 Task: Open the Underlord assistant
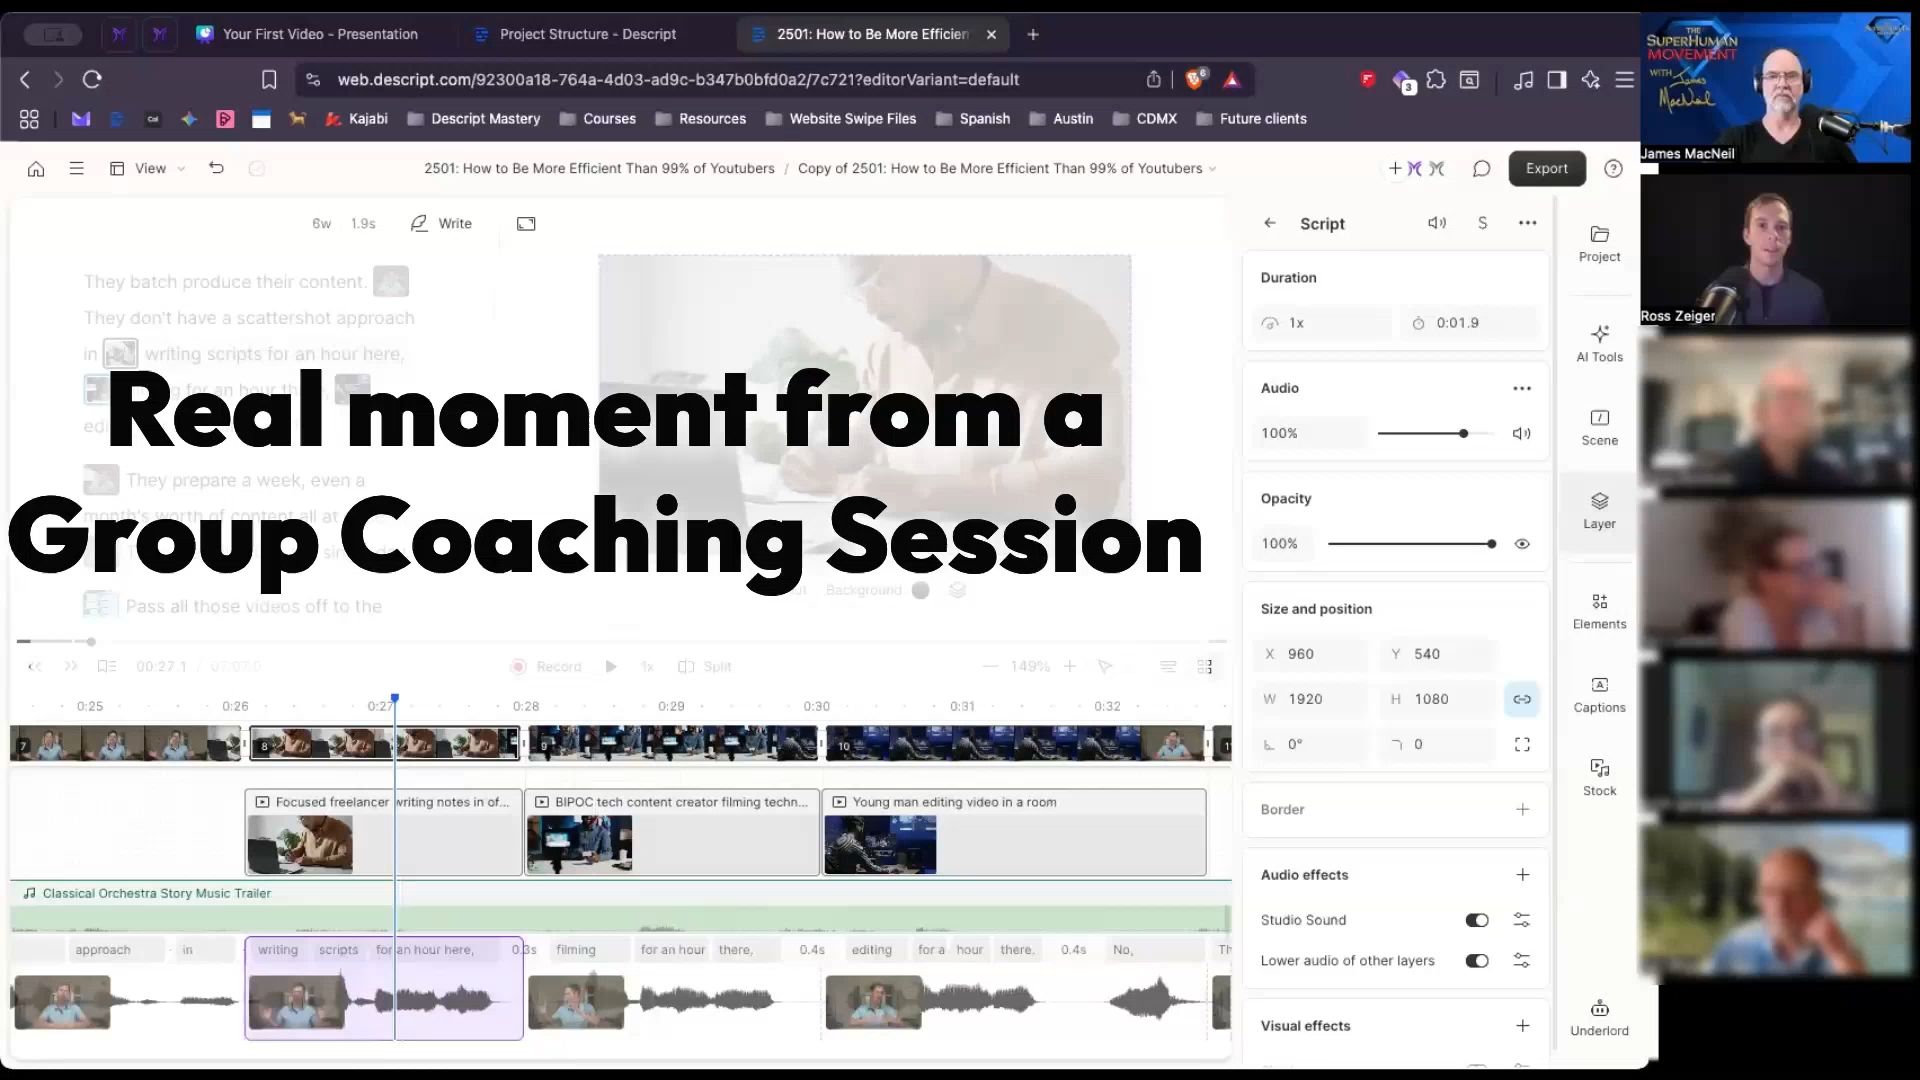[x=1599, y=1018]
